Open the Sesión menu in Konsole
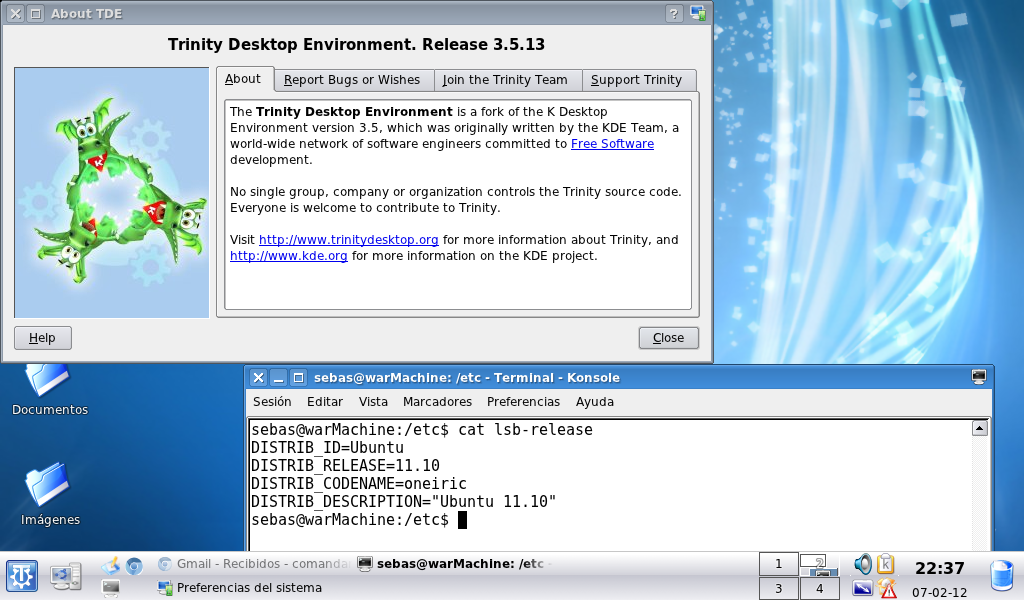The height and width of the screenshot is (600, 1024). click(x=271, y=401)
